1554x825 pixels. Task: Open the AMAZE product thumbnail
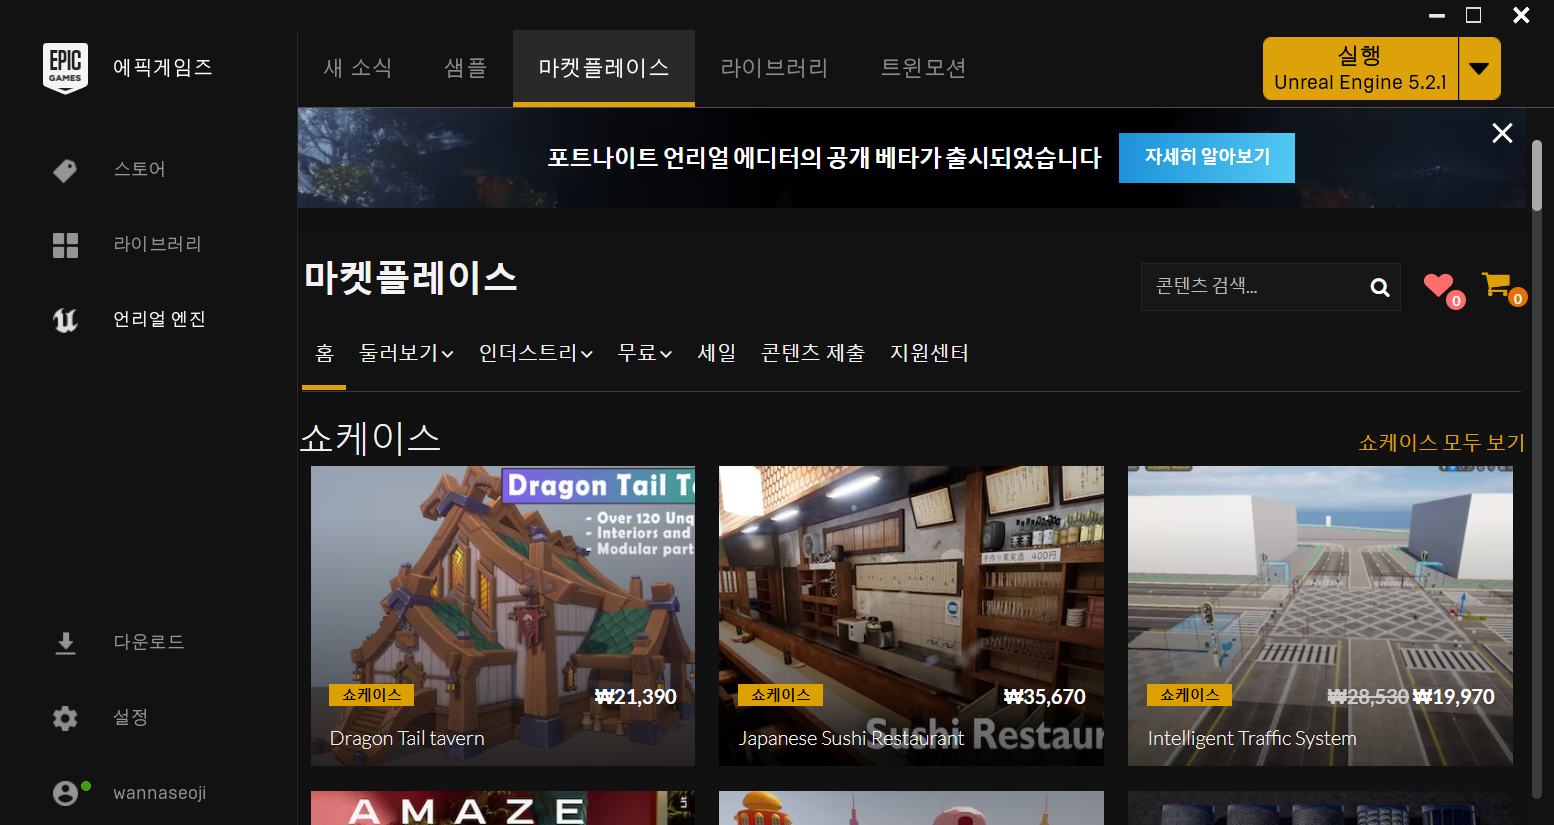[503, 808]
